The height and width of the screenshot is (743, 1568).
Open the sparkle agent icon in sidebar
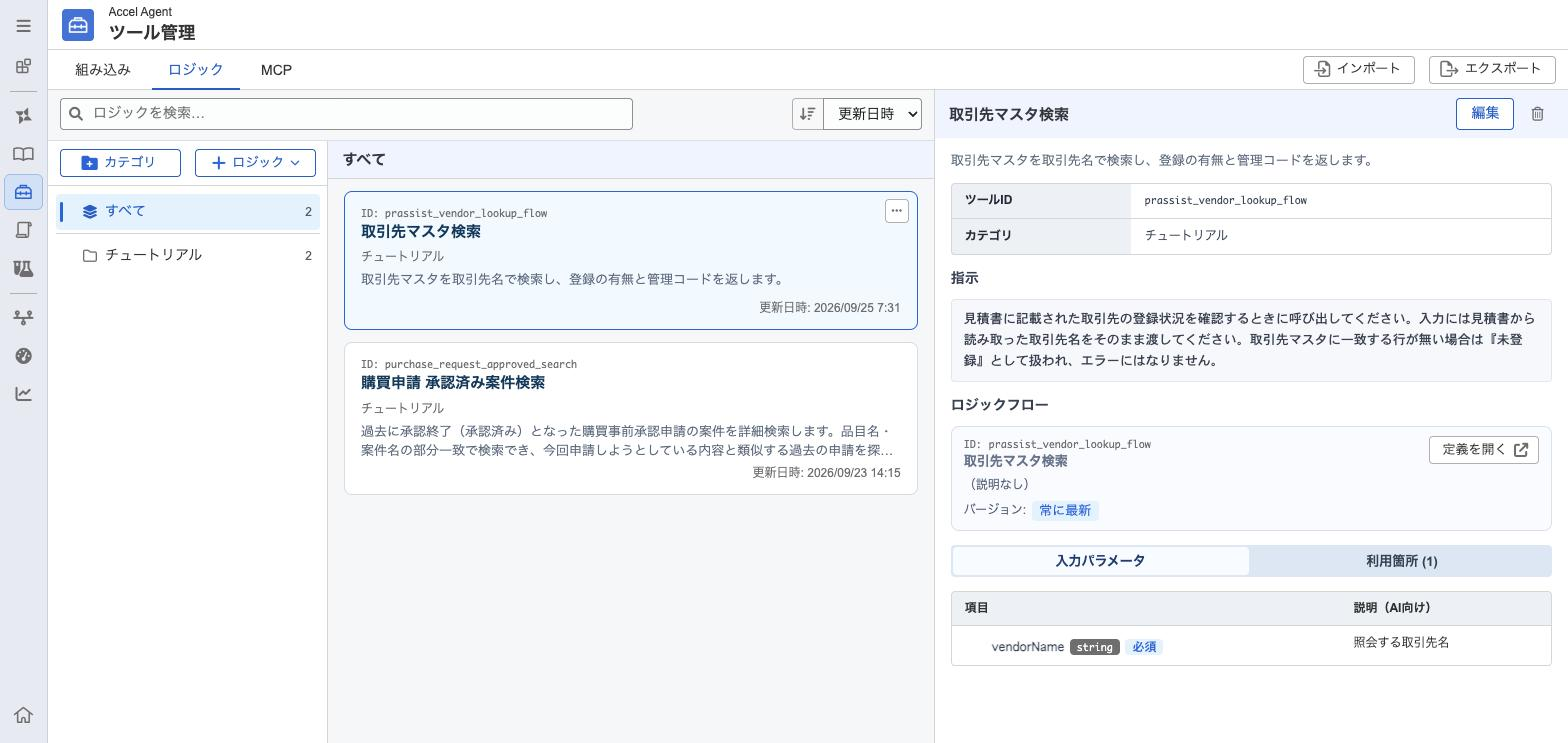23,116
